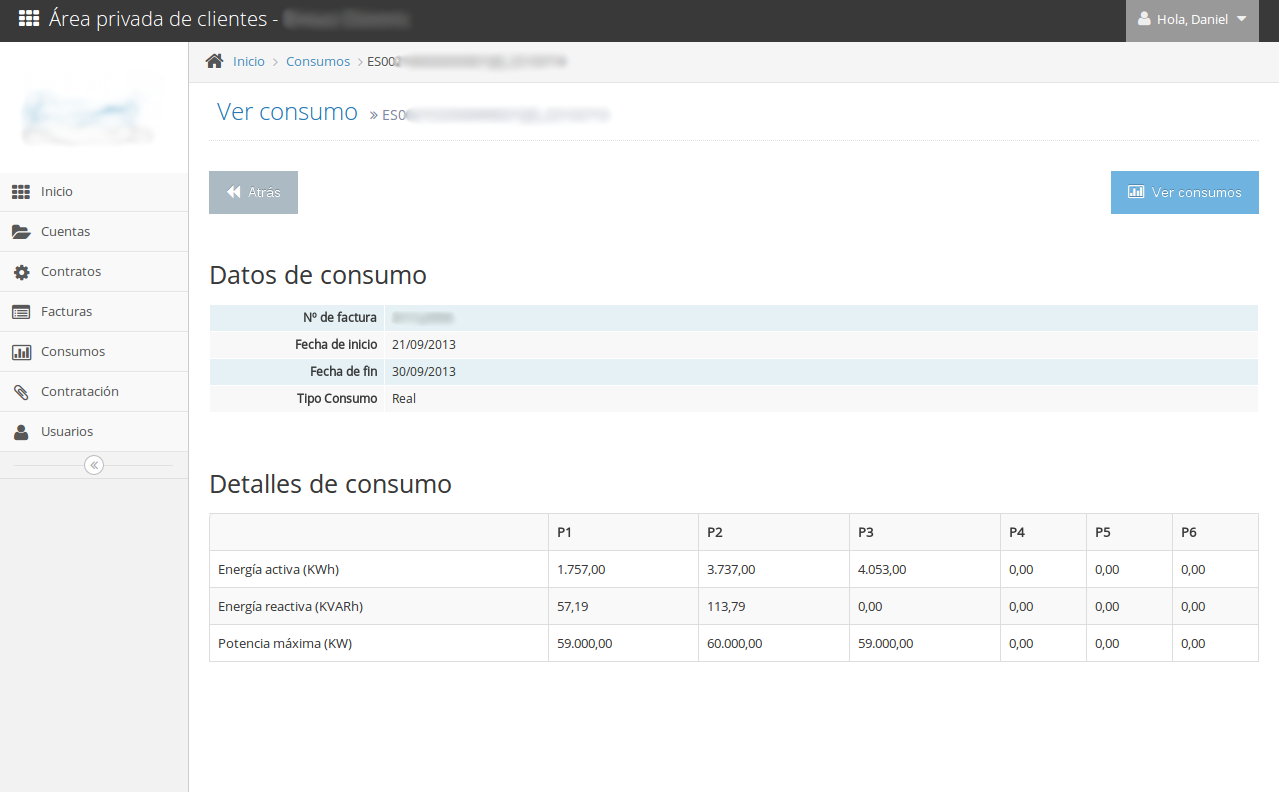Collapse the sidebar with the chevron button
Viewport: 1279px width, 792px height.
point(93,464)
